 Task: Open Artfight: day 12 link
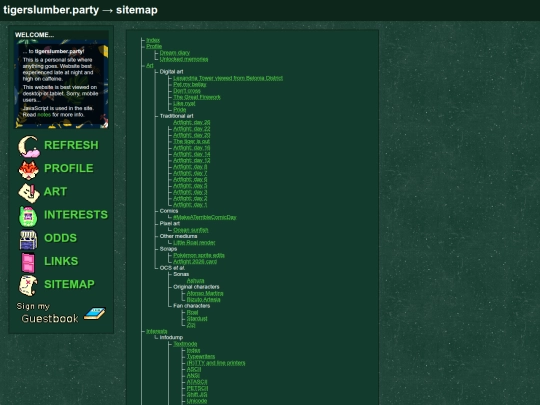[191, 160]
